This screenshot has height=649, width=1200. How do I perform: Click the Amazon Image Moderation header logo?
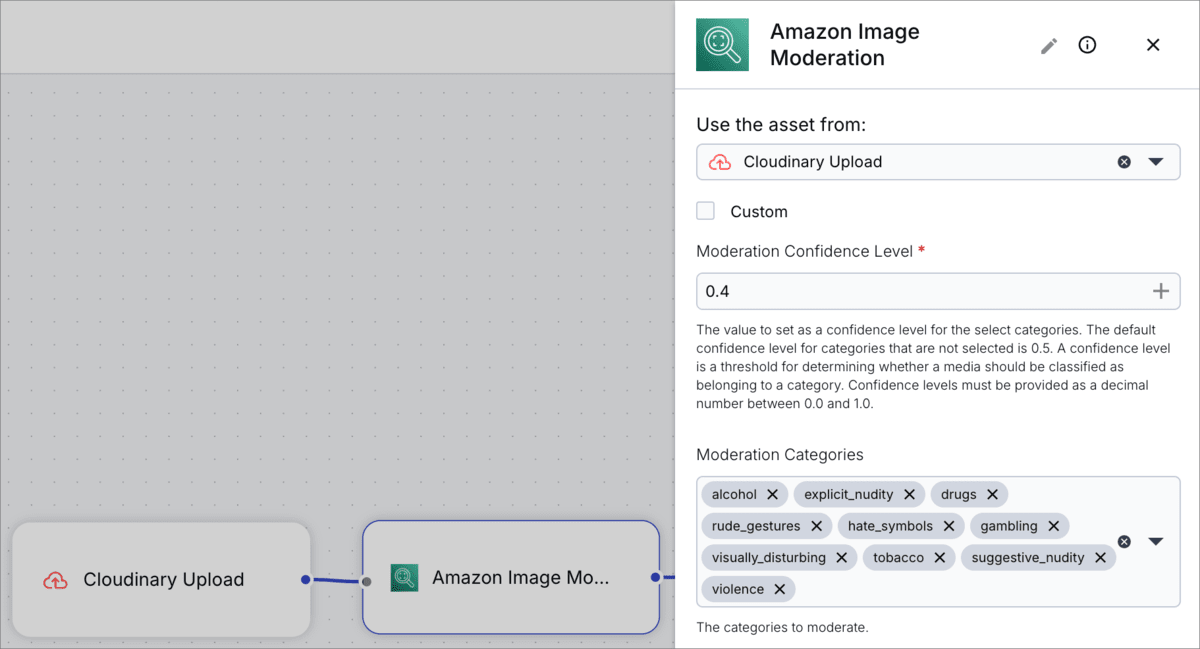722,45
